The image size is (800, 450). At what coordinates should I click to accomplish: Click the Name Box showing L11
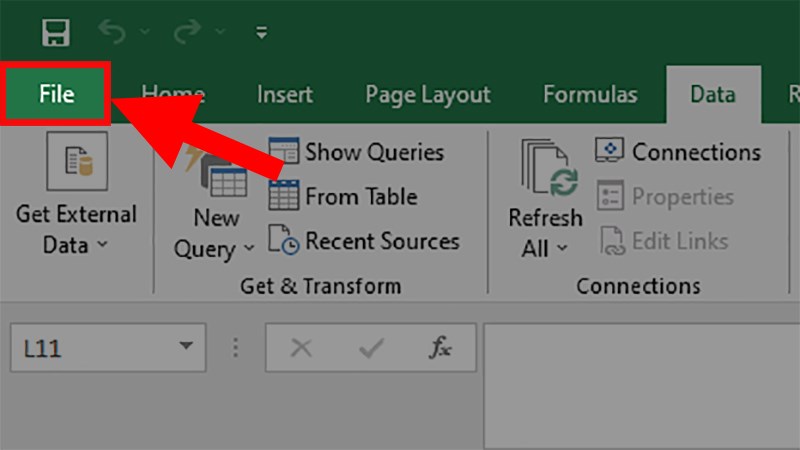pyautogui.click(x=108, y=347)
